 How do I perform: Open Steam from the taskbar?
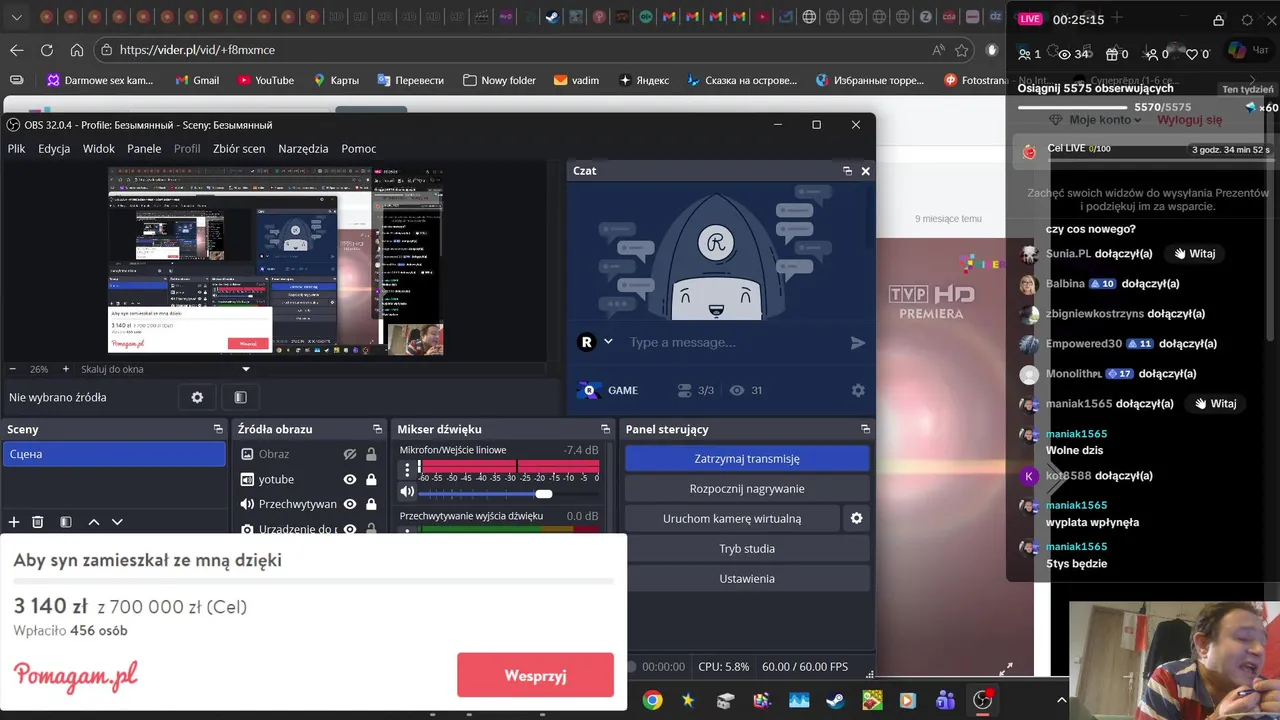(835, 700)
